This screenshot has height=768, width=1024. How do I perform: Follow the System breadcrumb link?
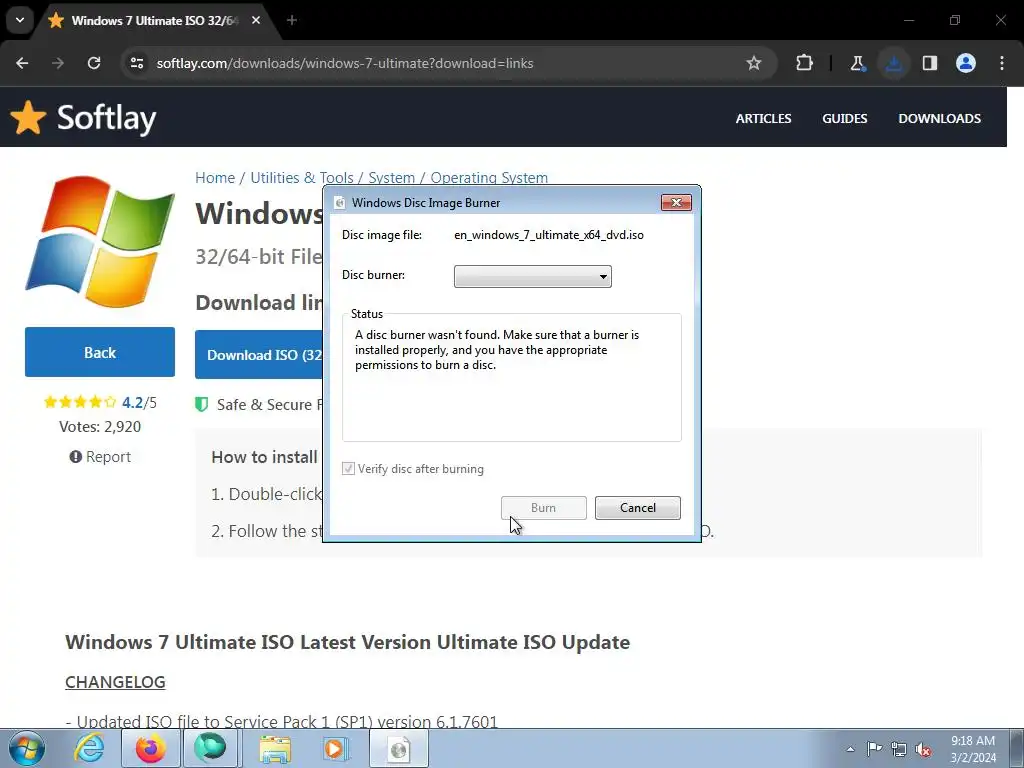391,178
